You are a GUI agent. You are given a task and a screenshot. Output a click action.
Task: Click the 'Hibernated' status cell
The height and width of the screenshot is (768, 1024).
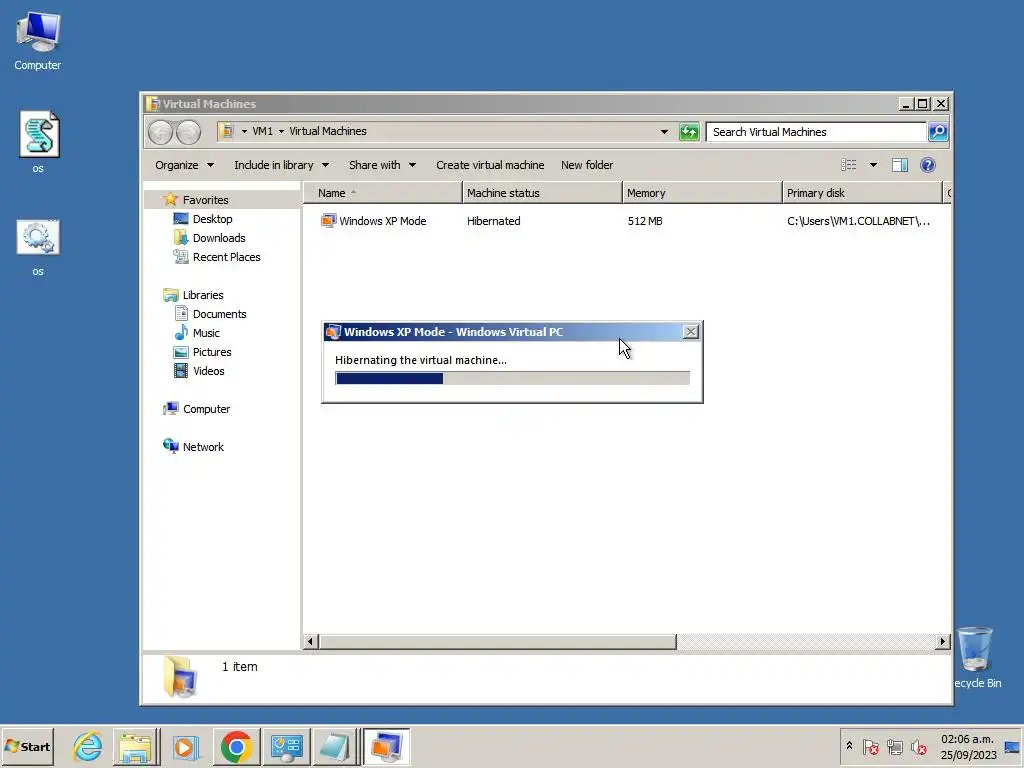(493, 221)
